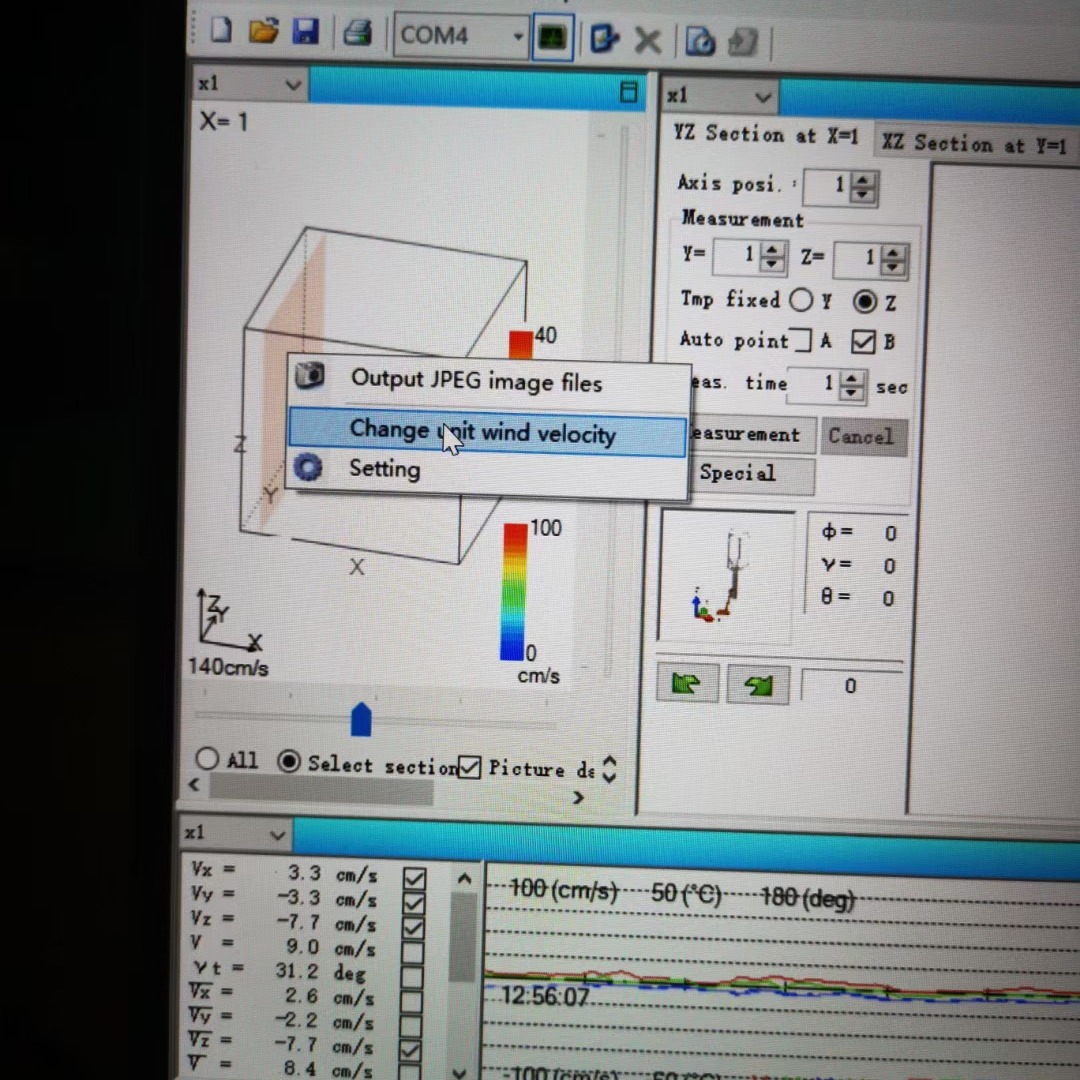Click the θ= 0 angle readout

pos(858,596)
